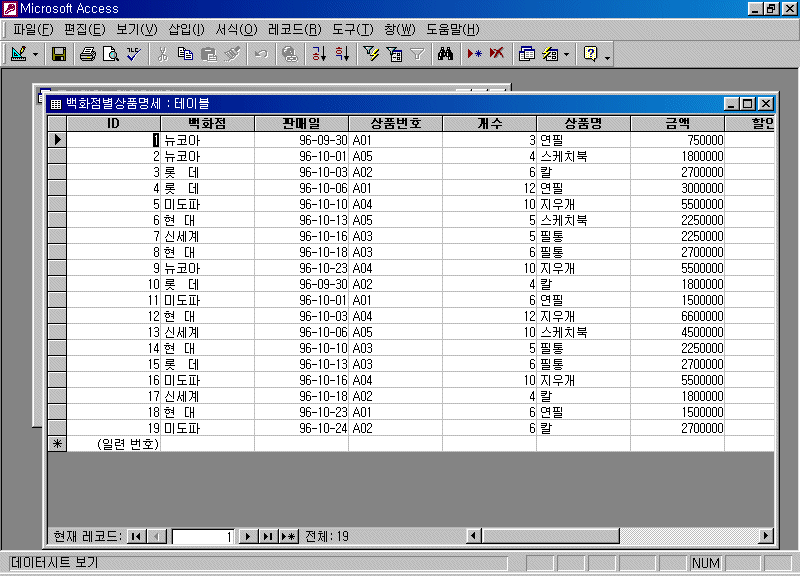
Task: Print the datasheet via the printer icon
Action: point(88,54)
